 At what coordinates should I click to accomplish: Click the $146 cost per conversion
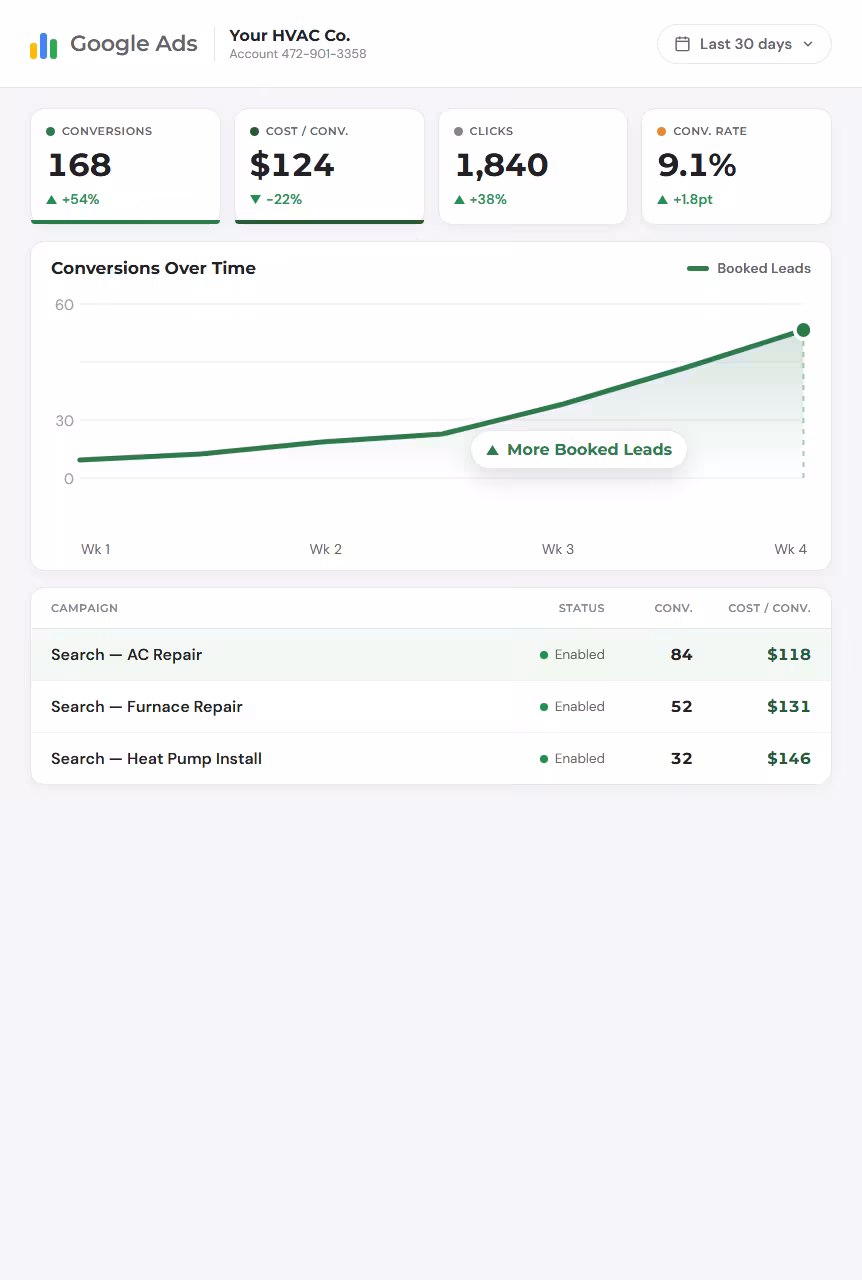click(x=789, y=759)
